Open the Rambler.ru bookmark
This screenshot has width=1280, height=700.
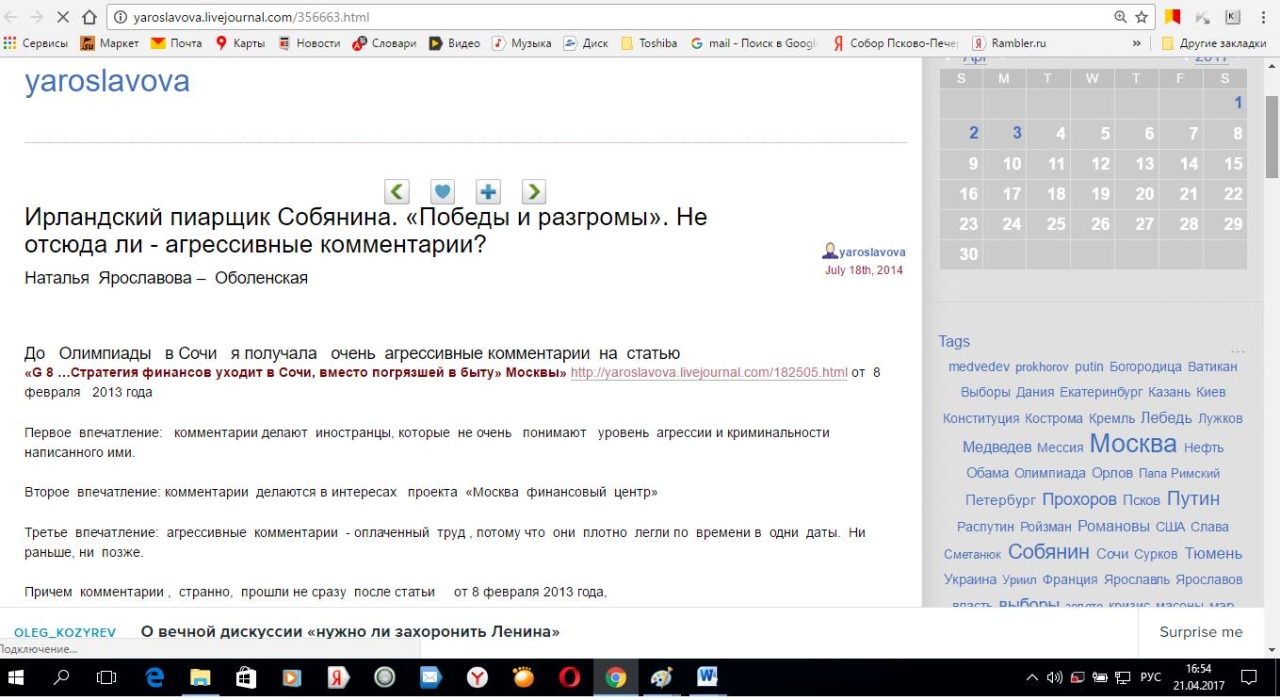pos(1009,43)
